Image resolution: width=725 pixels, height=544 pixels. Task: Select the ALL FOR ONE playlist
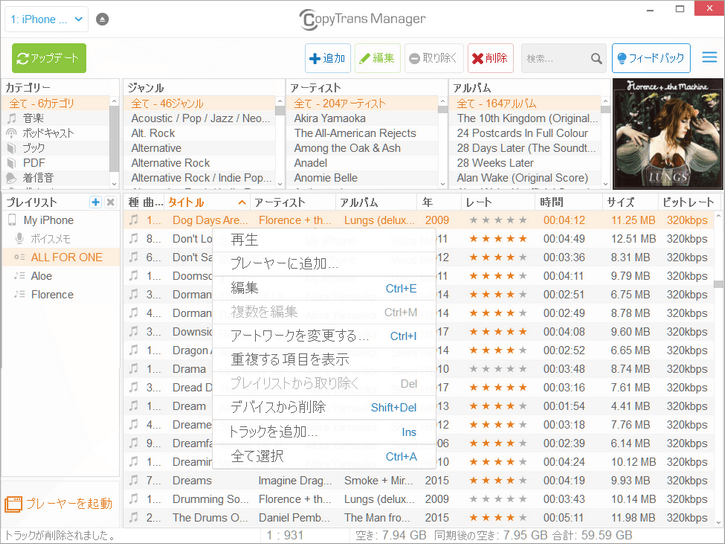[61, 257]
